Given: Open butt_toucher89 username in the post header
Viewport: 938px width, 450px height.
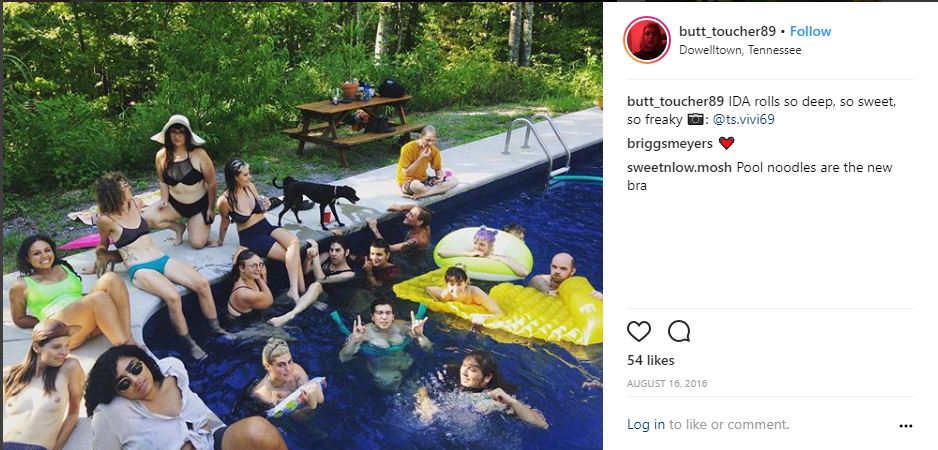Looking at the screenshot, I should point(727,31).
